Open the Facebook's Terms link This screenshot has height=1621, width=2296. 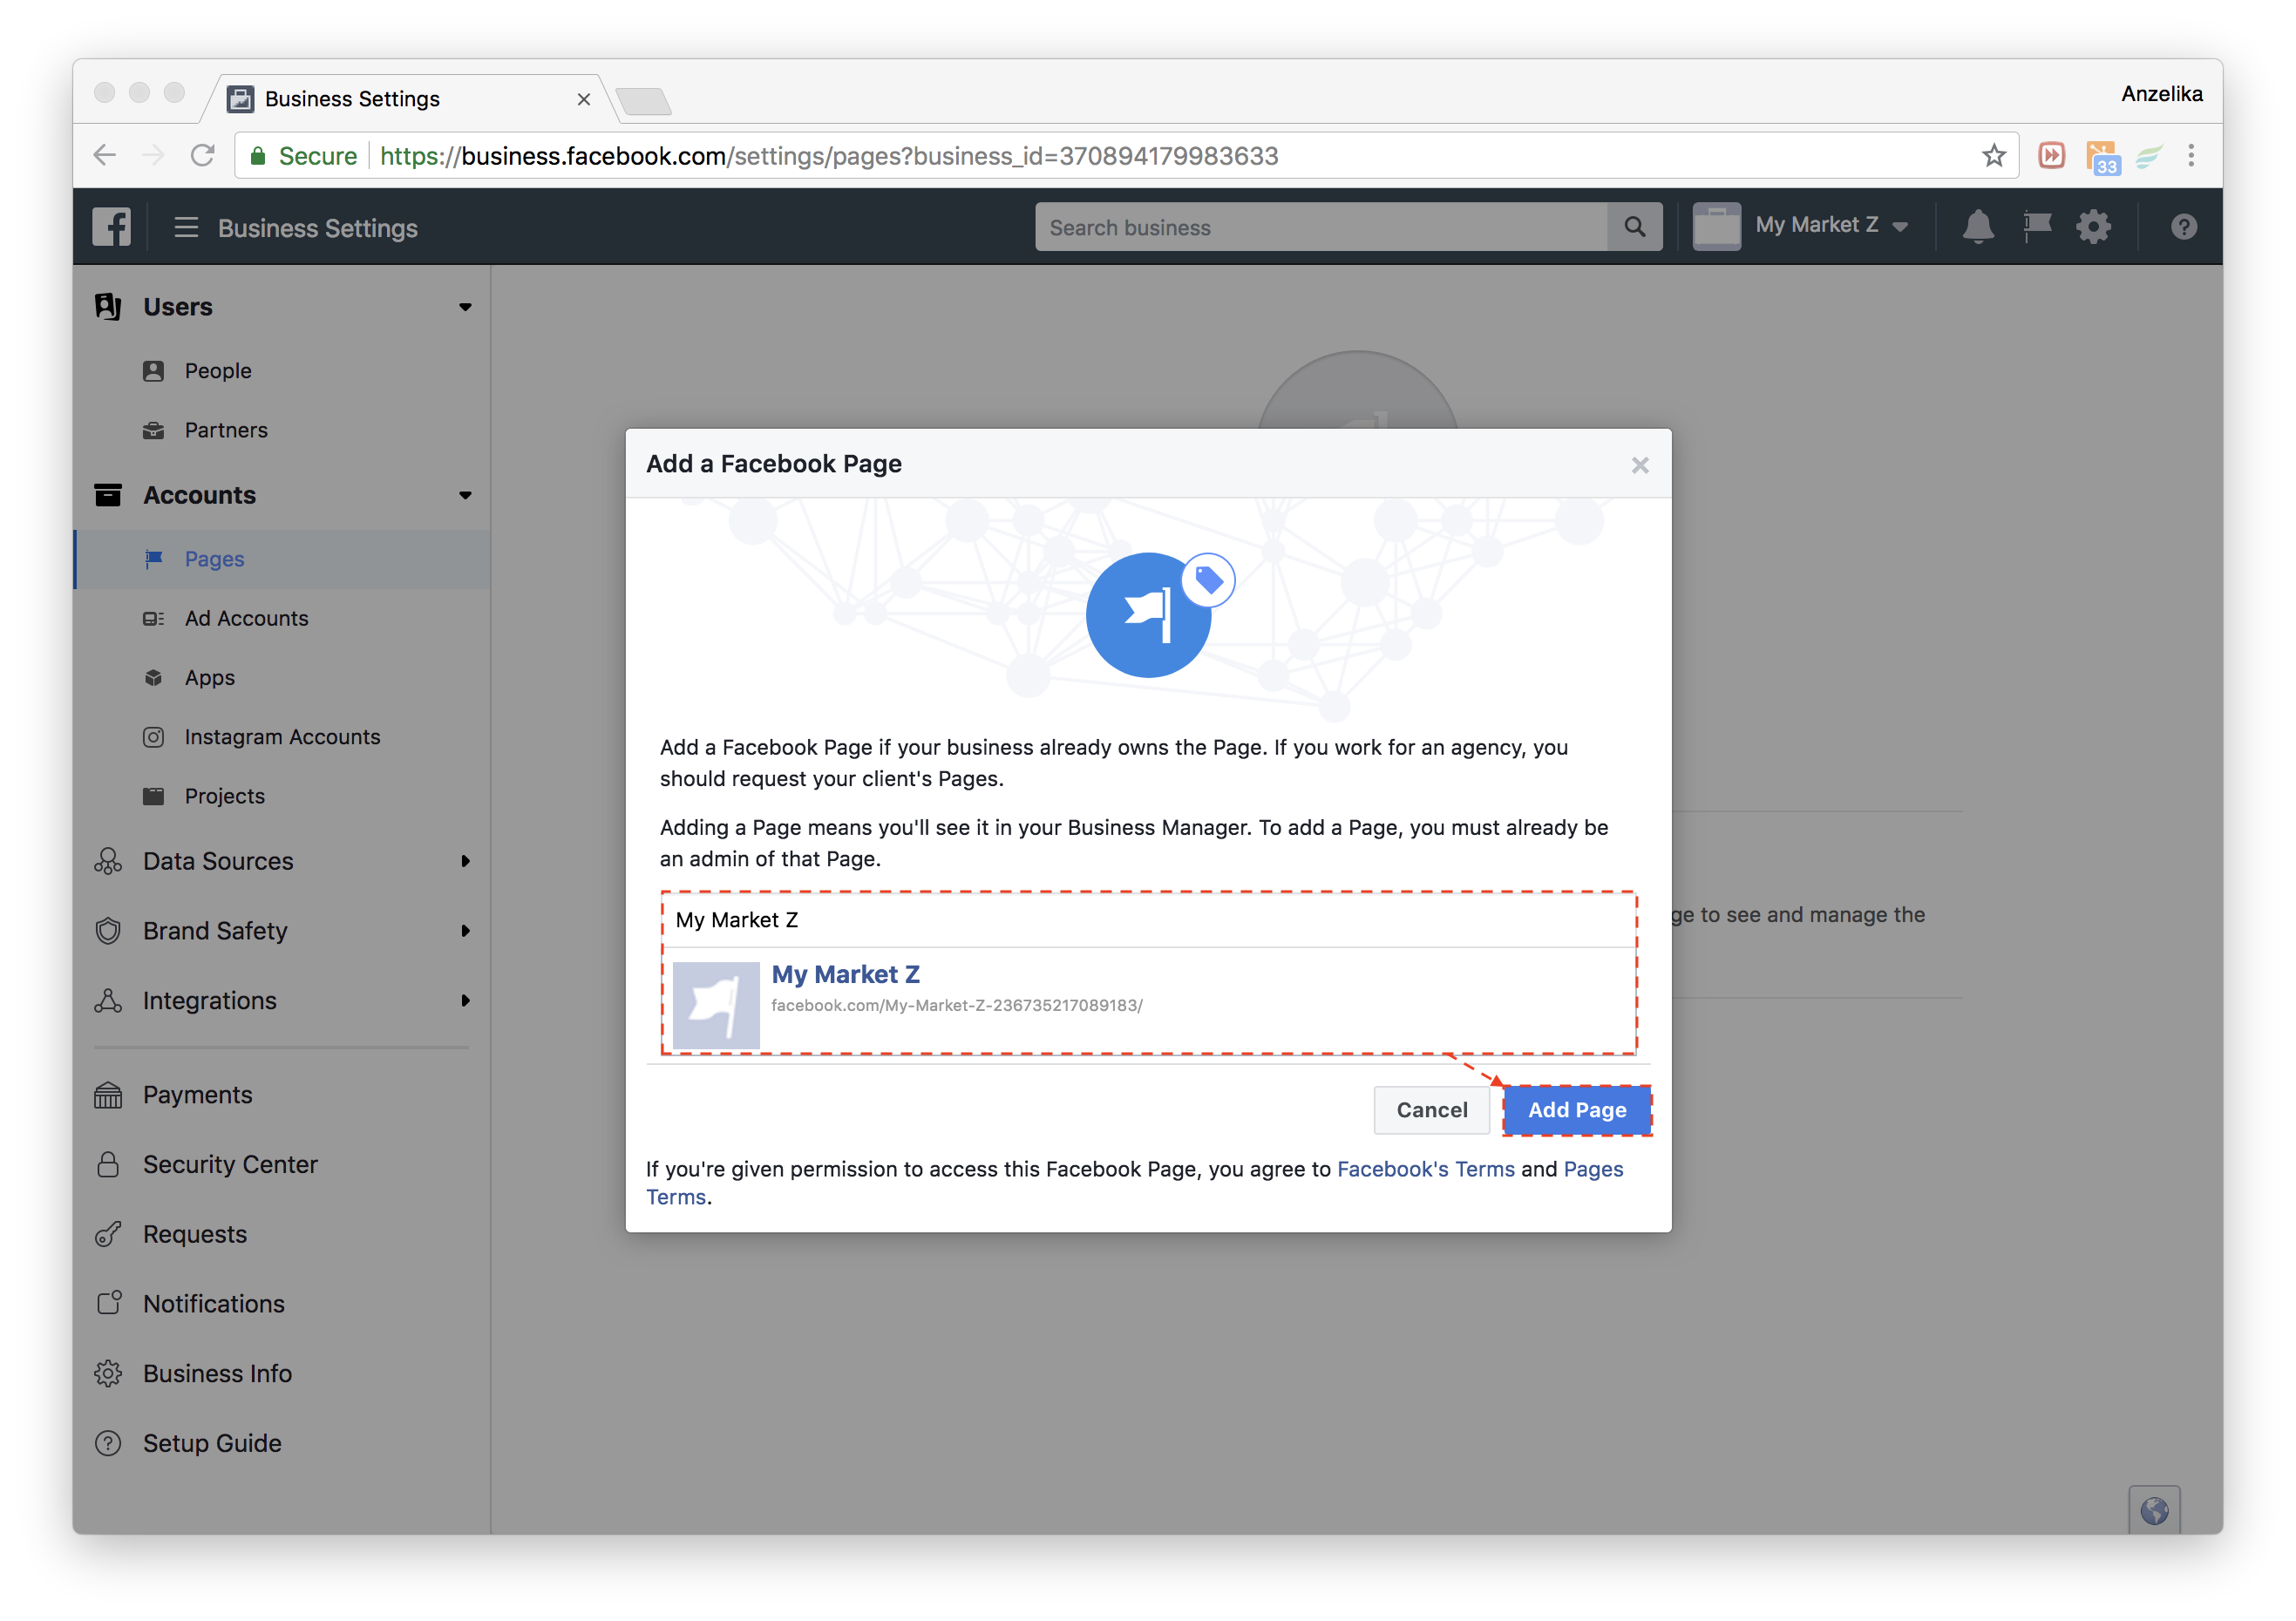(x=1425, y=1169)
